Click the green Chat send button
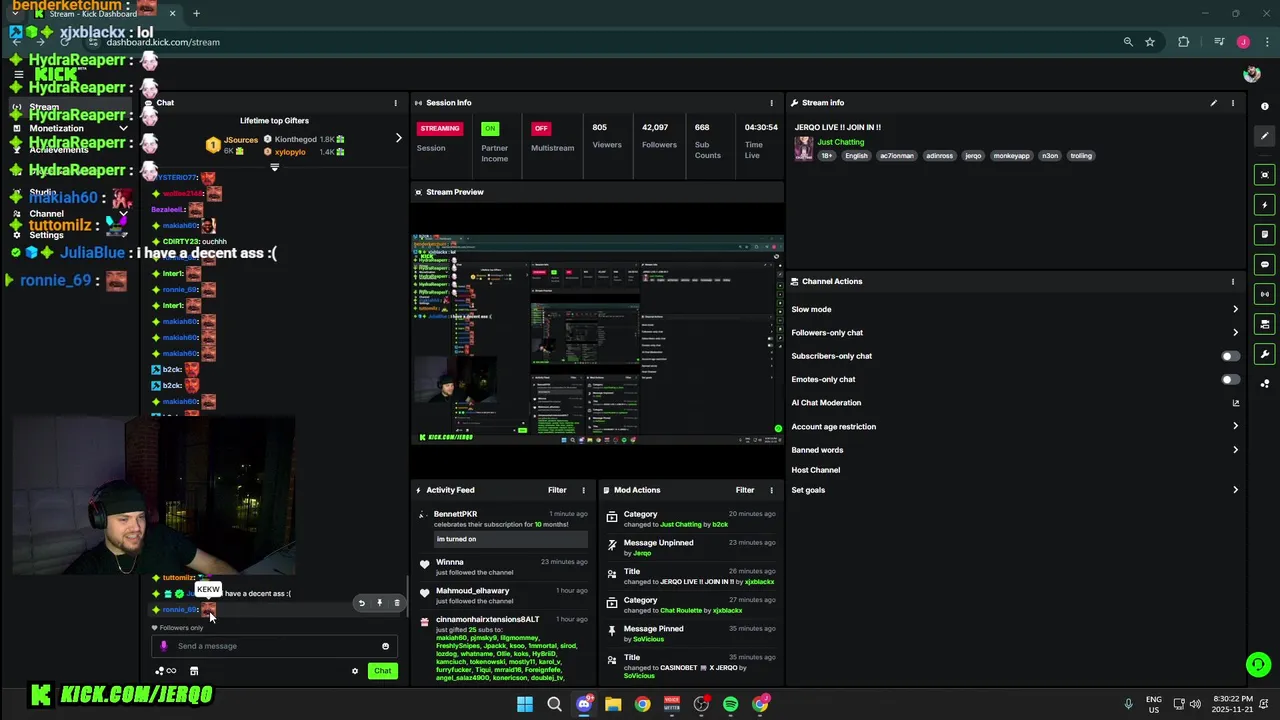The image size is (1280, 720). [x=382, y=671]
